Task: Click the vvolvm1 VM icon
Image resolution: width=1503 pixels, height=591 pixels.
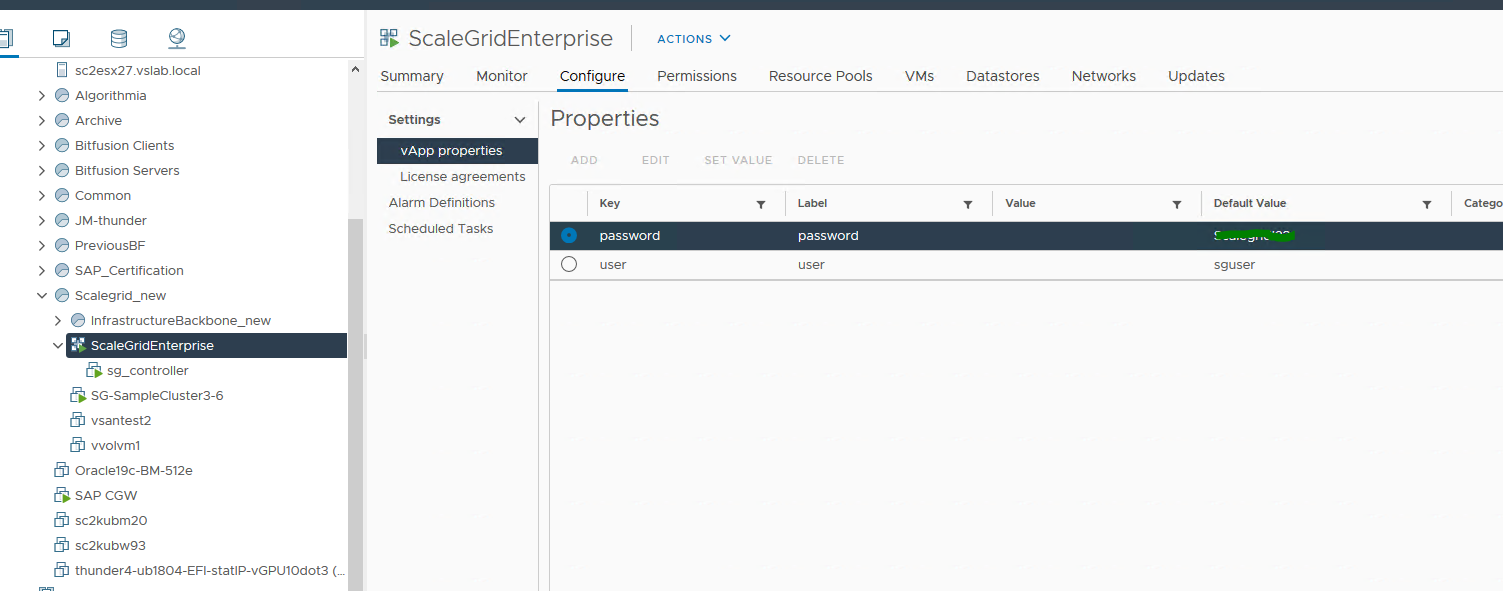Action: point(78,446)
